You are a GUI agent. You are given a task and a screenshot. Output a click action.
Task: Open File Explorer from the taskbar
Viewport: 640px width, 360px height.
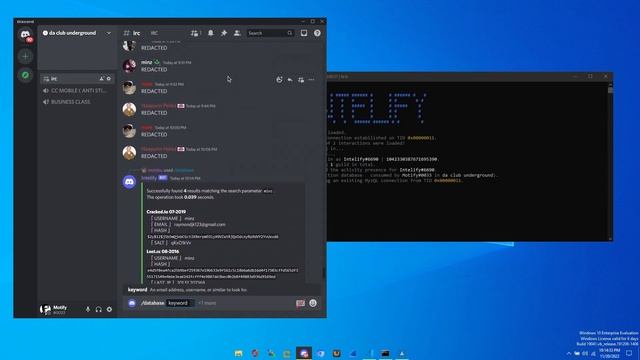click(239, 353)
